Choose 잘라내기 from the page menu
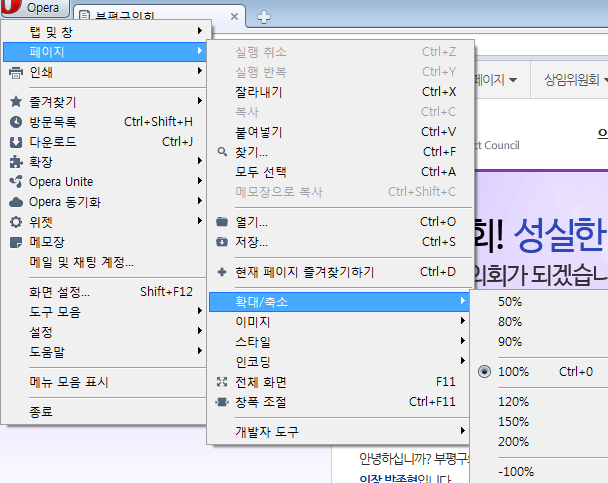The height and width of the screenshot is (483, 608). pos(340,92)
